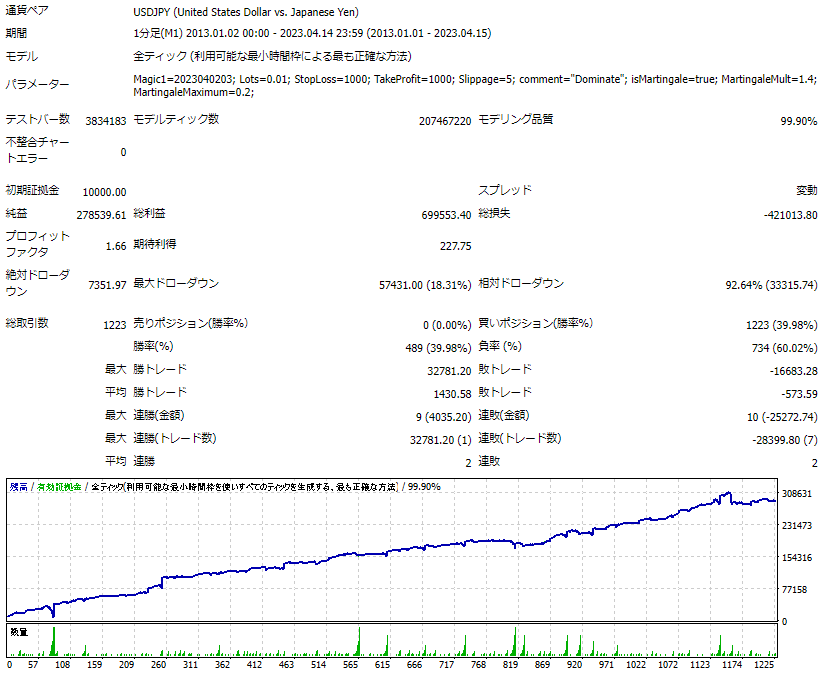830x674 pixels.
Task: Click the 有効証拠金 equity legend label
Action: click(59, 487)
